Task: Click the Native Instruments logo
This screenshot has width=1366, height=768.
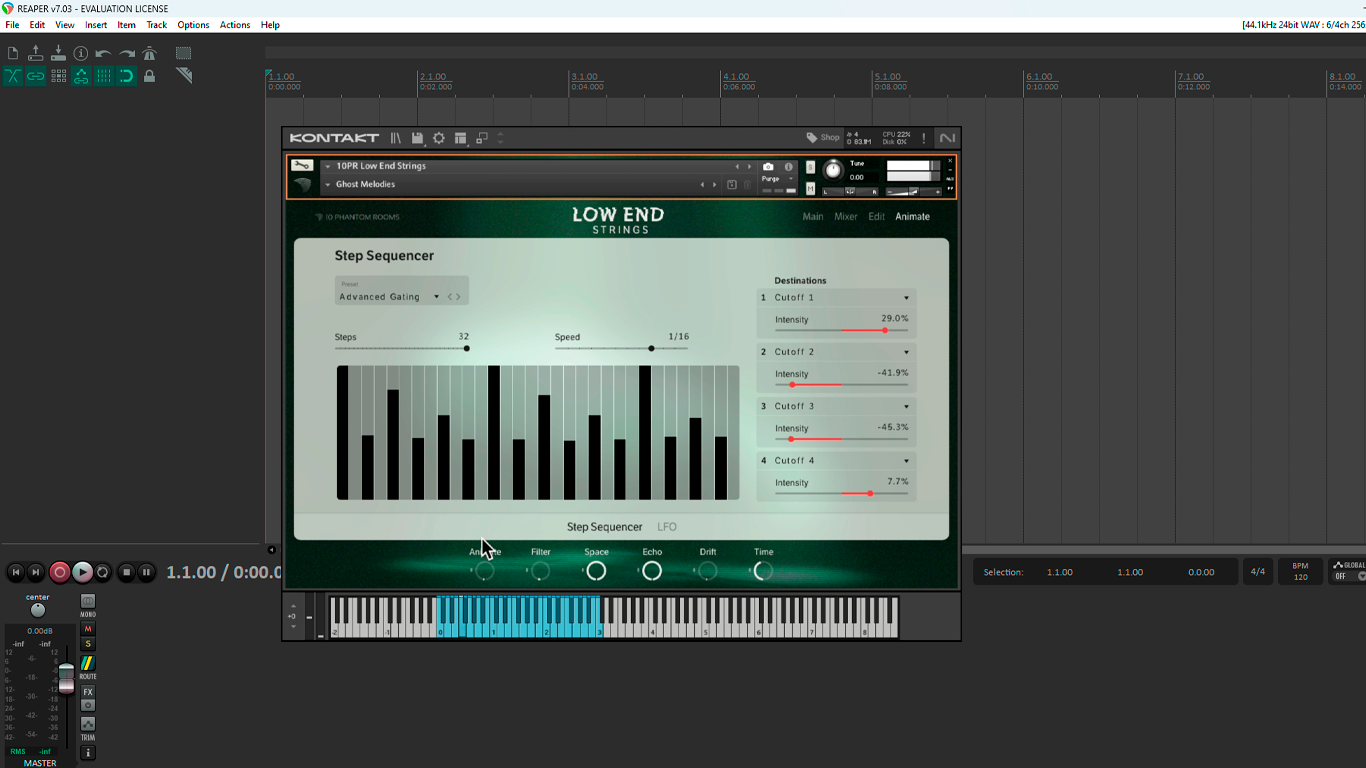Action: pyautogui.click(x=947, y=138)
